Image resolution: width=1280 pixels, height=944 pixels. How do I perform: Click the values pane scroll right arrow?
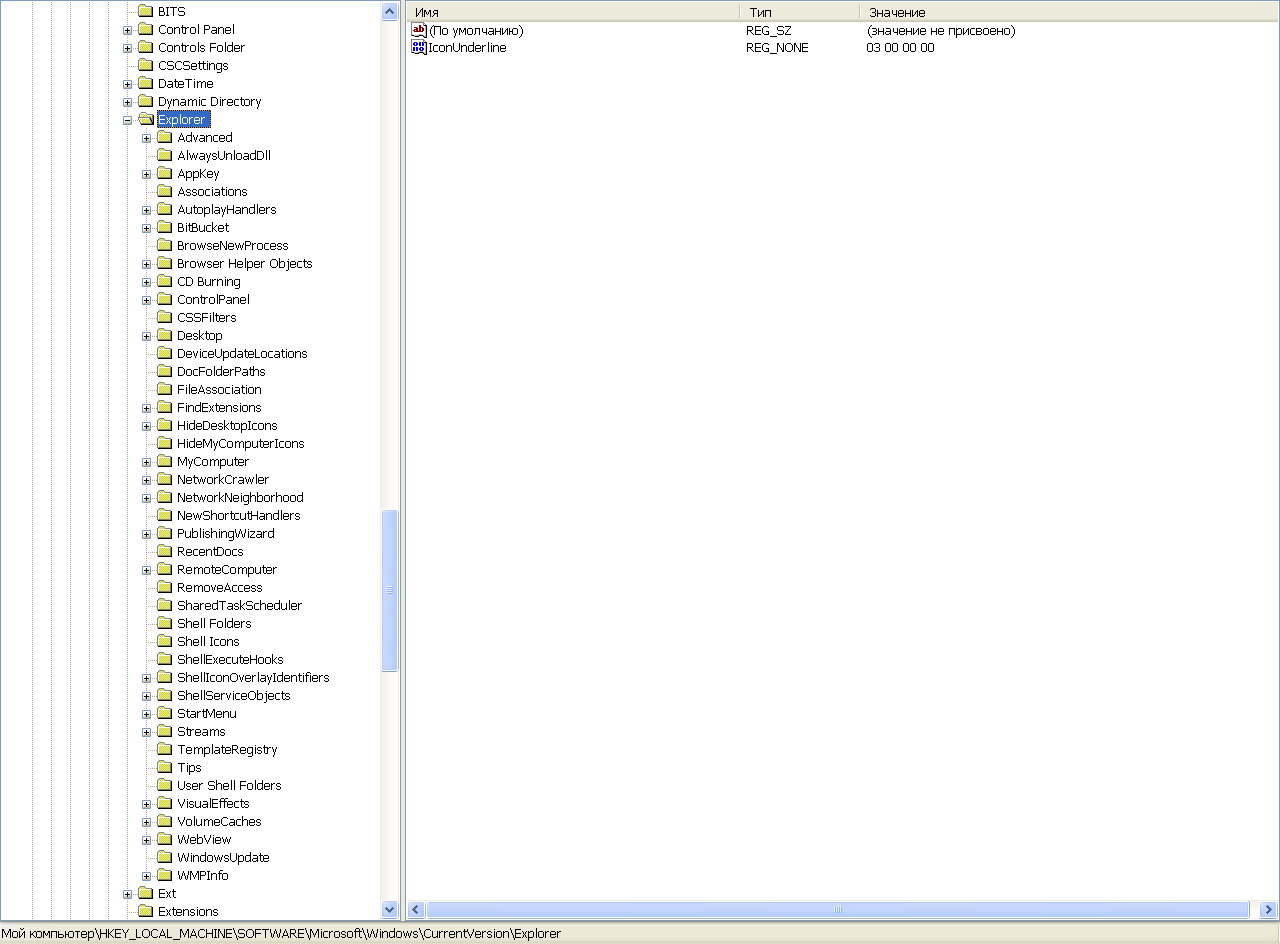pos(1269,910)
